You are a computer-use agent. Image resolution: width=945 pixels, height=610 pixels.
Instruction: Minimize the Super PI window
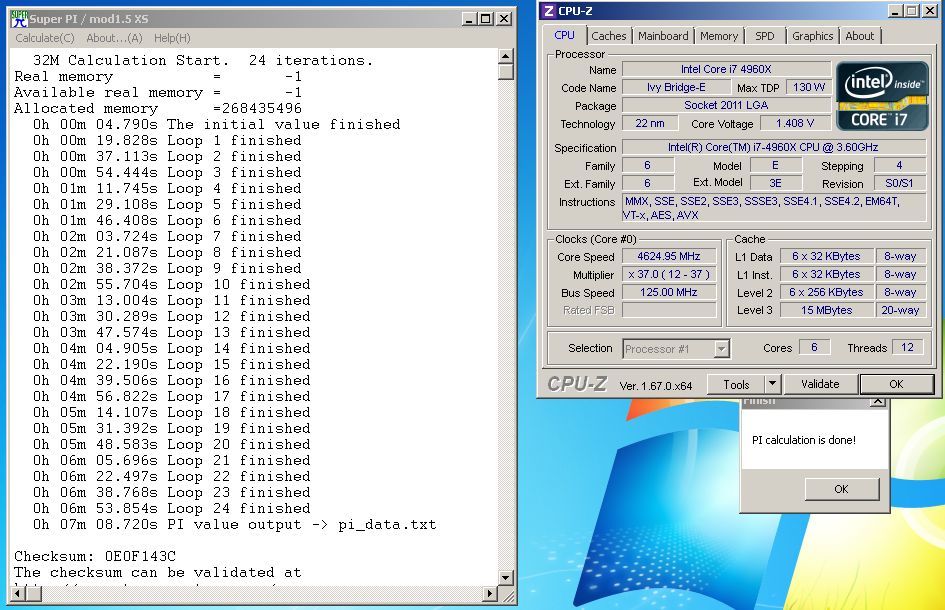pyautogui.click(x=470, y=19)
